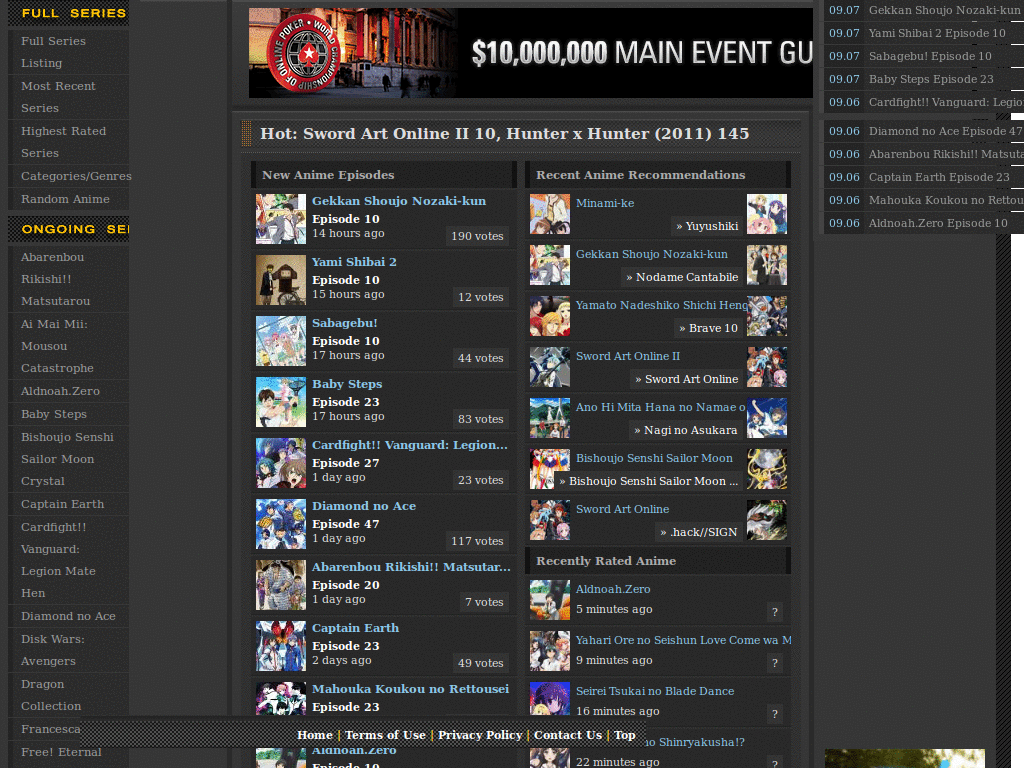Open Dragon Collection sidebar link
This screenshot has height=768, width=1024.
pyautogui.click(x=51, y=696)
